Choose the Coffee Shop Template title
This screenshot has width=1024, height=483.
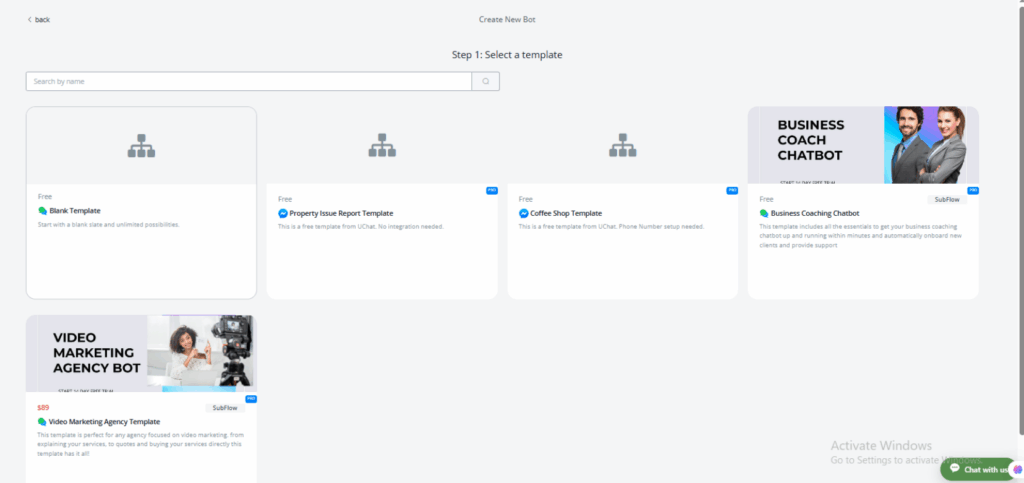(x=566, y=213)
